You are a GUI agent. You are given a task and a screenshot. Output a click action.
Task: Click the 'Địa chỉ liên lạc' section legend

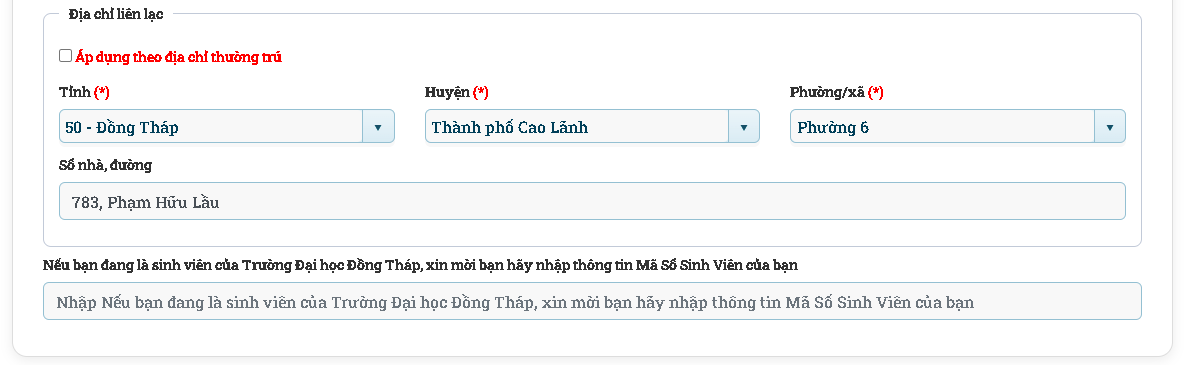(x=115, y=14)
